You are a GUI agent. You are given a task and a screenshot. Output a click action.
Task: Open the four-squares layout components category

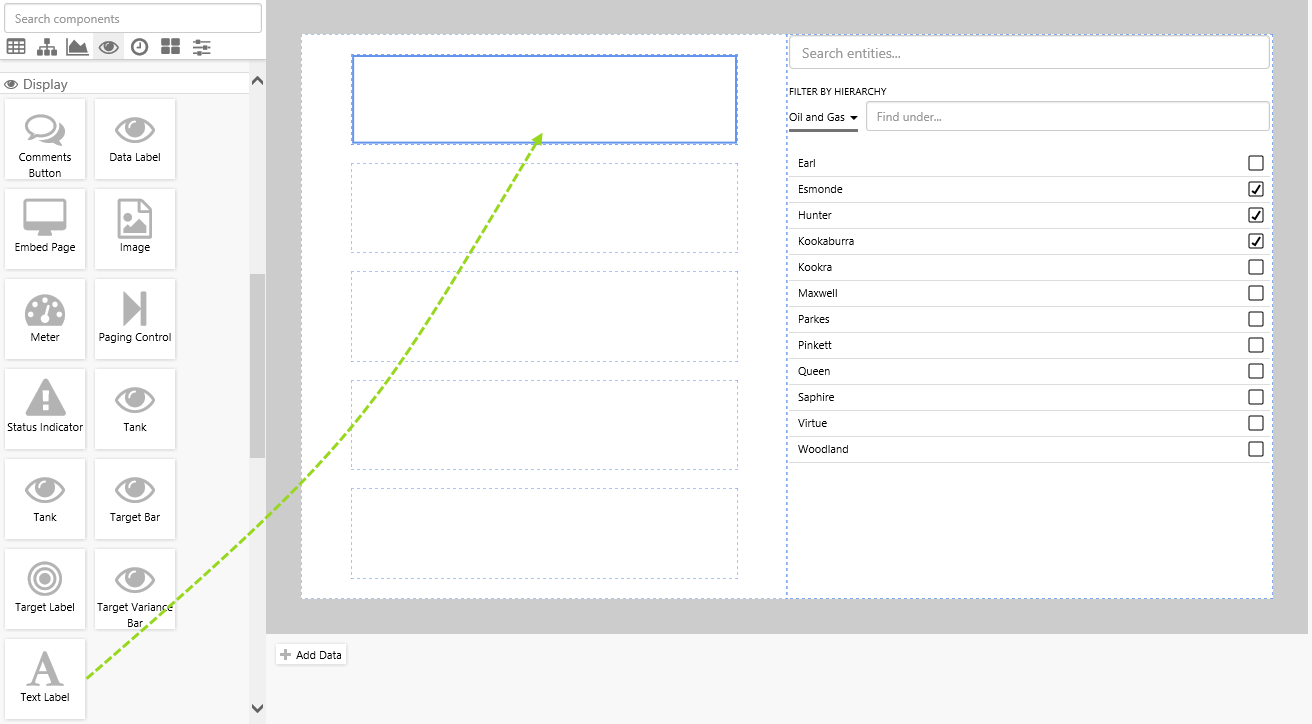[x=171, y=46]
